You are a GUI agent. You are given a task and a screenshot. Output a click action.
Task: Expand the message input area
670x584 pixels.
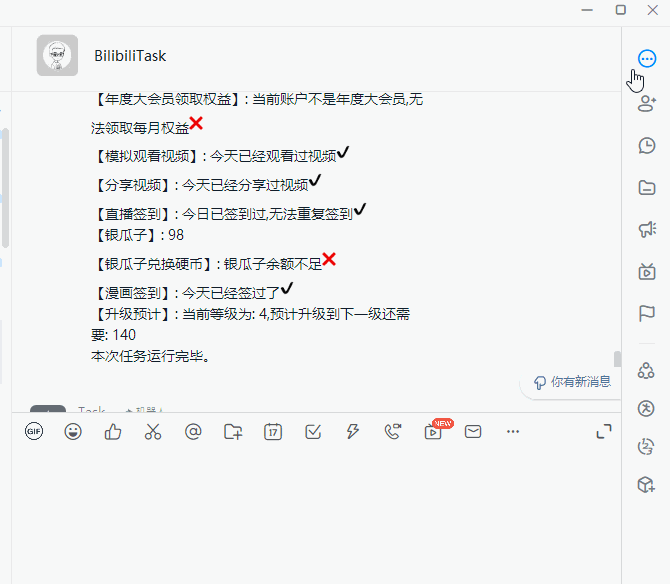tap(604, 431)
